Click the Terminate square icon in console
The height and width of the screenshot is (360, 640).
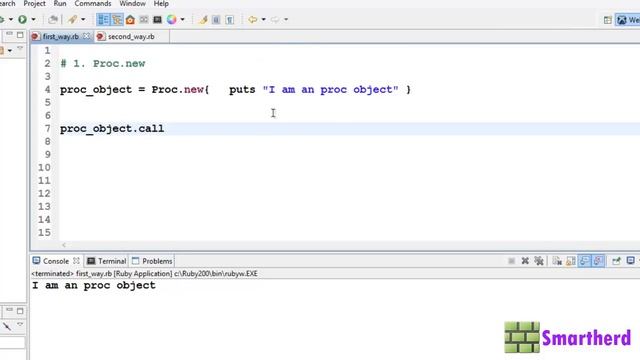tap(511, 261)
